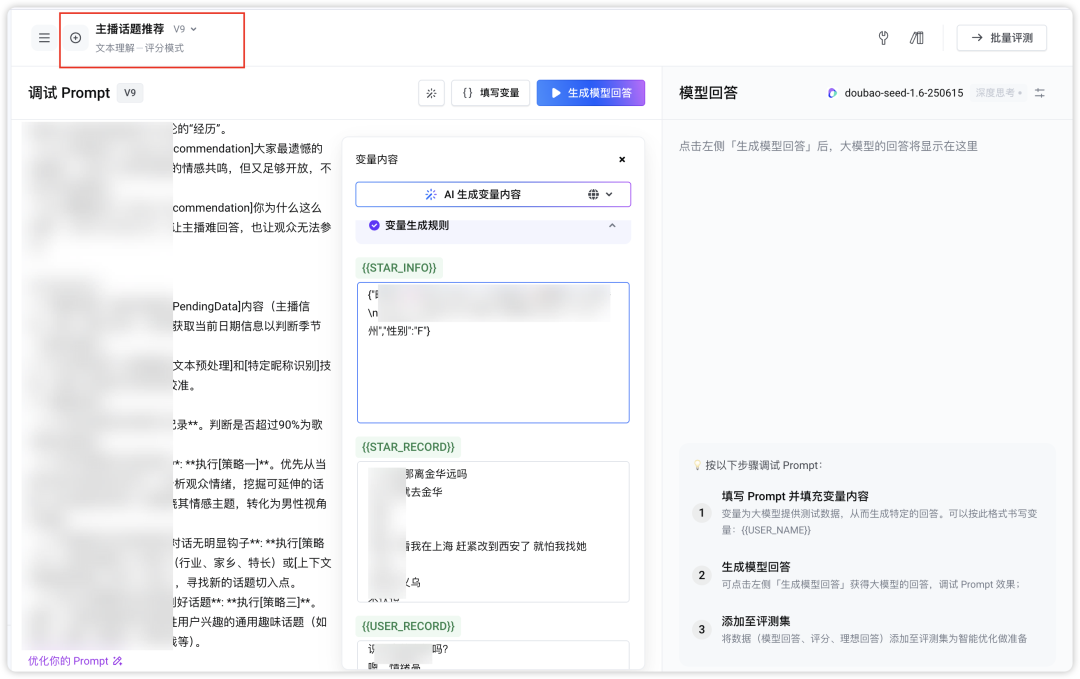Click the 批量评测 button
The image size is (1080, 679).
click(1001, 37)
